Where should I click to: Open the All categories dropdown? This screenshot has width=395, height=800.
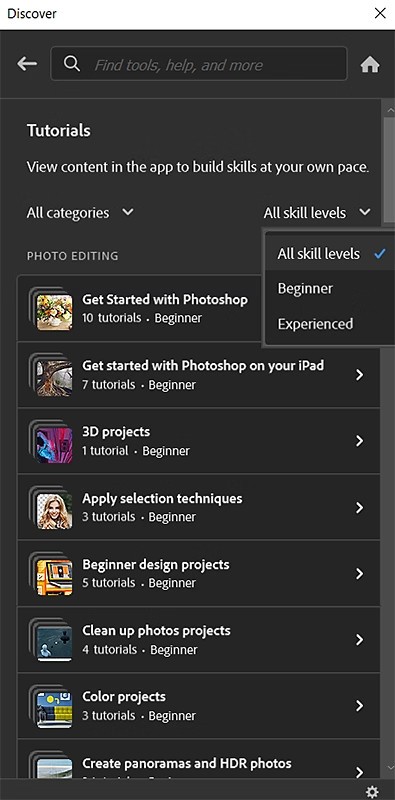(80, 213)
